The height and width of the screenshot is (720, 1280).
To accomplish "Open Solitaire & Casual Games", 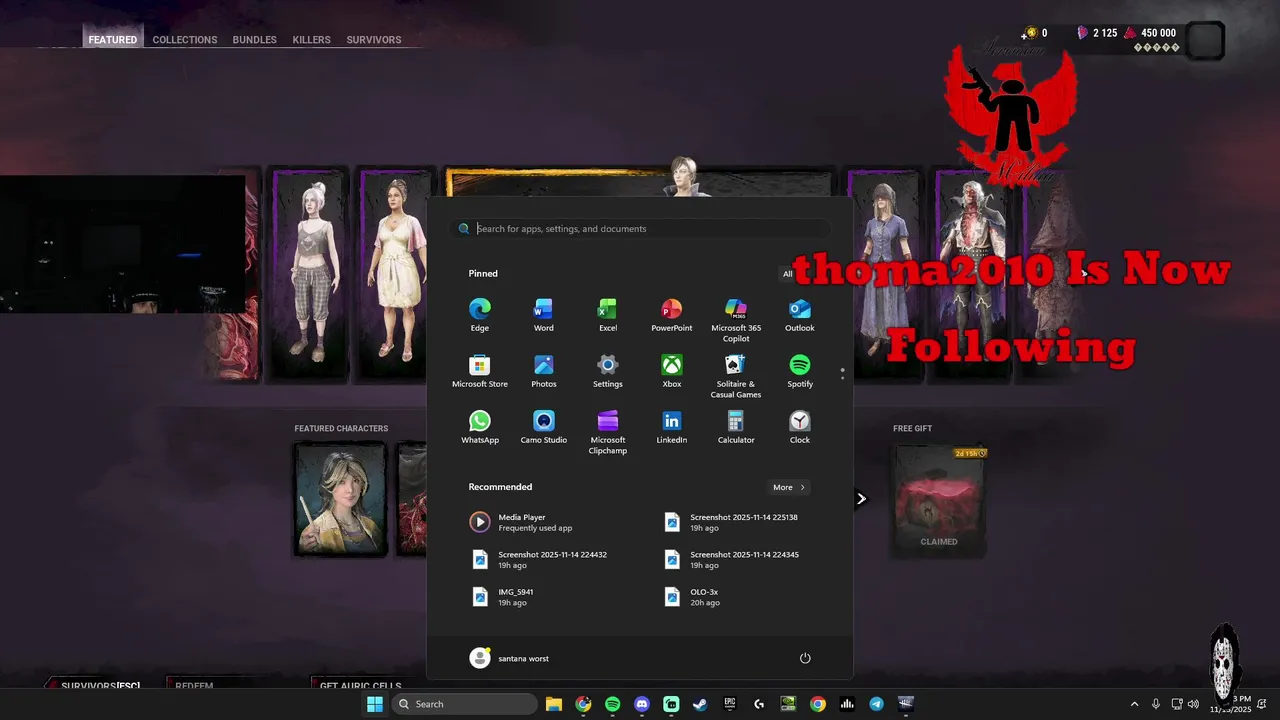I will coord(736,376).
